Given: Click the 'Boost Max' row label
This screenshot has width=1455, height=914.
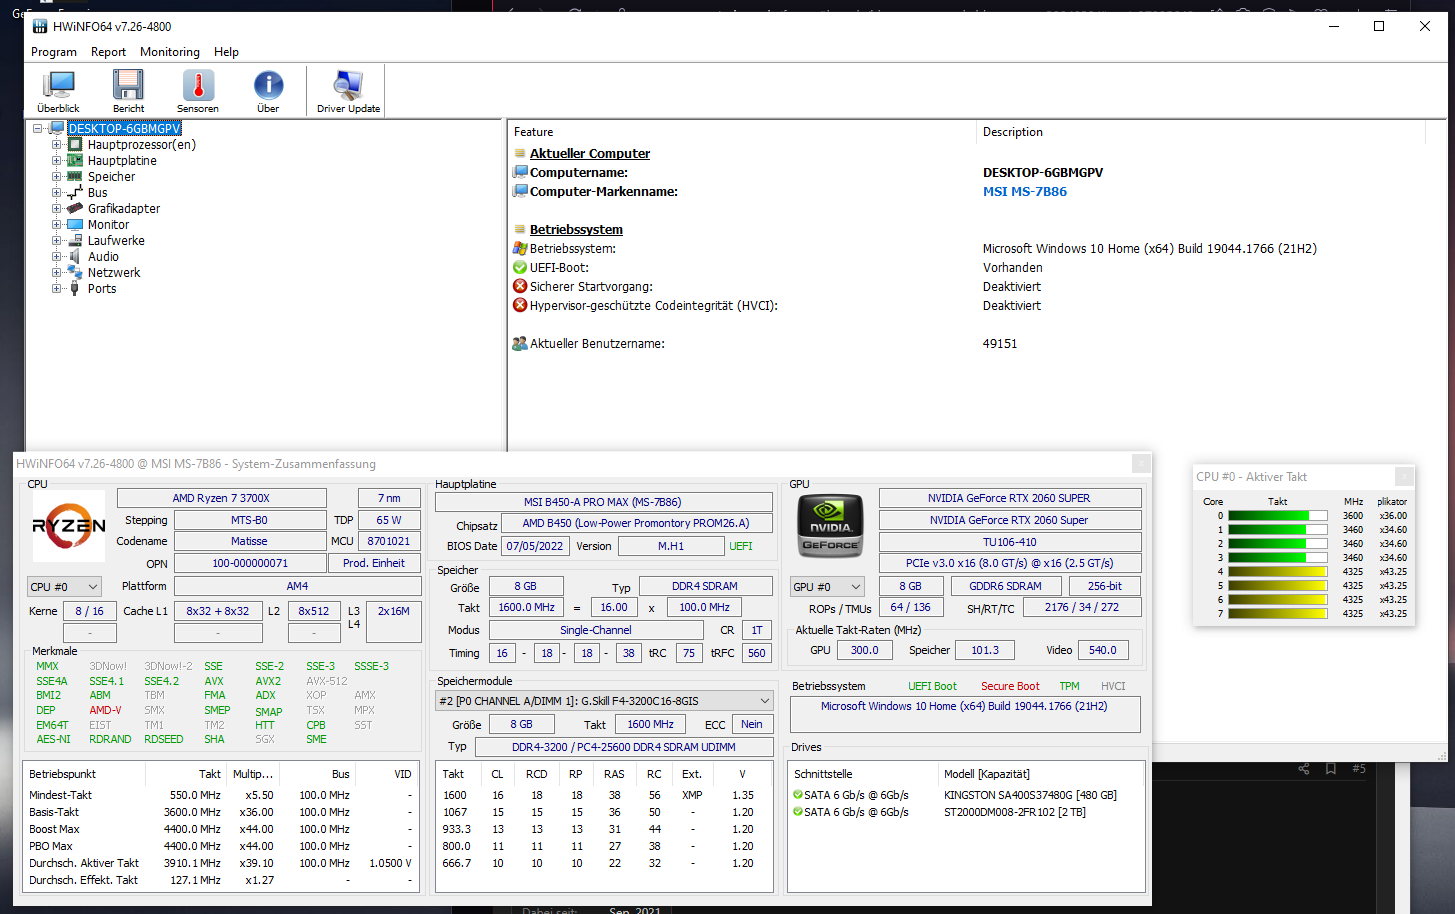Looking at the screenshot, I should (54, 829).
